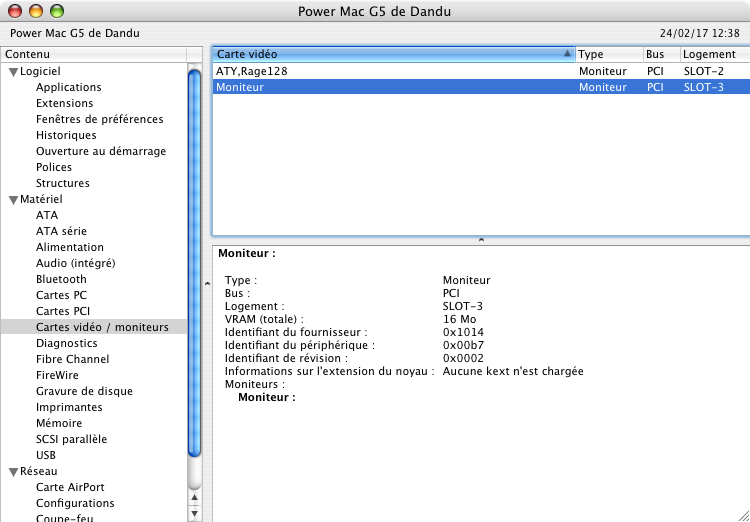Click the yellow minimize window button

(x=36, y=11)
